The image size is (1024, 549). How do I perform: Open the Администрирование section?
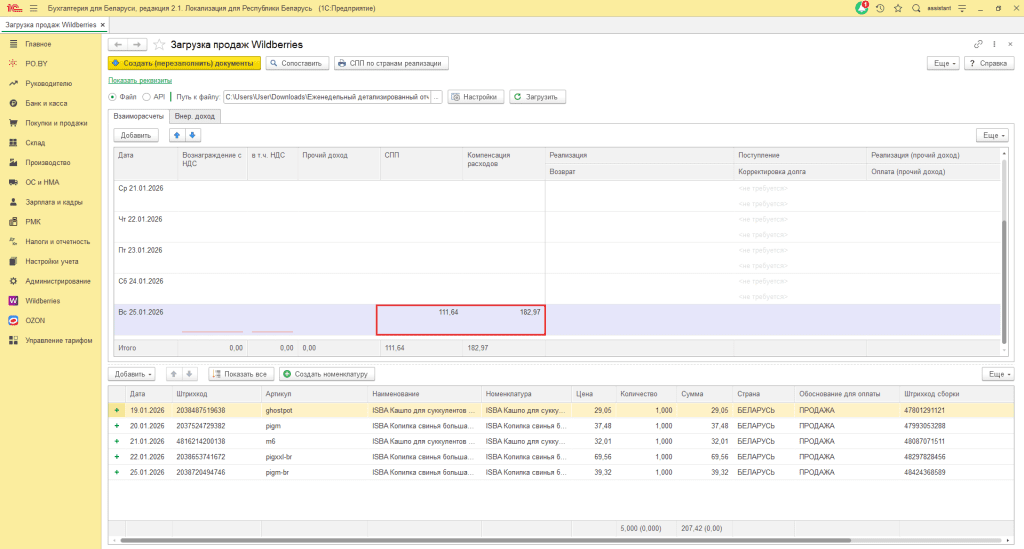coord(57,281)
